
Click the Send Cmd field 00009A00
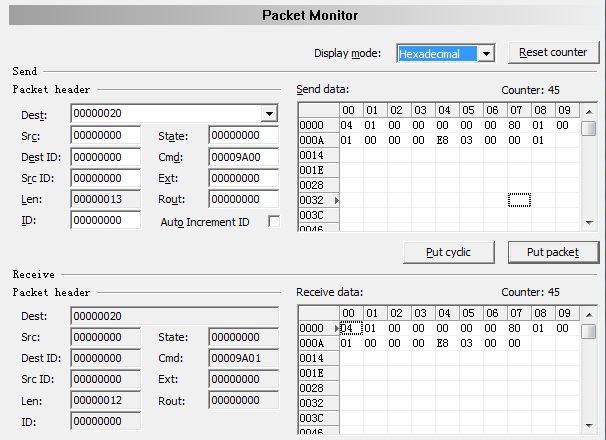click(x=243, y=157)
